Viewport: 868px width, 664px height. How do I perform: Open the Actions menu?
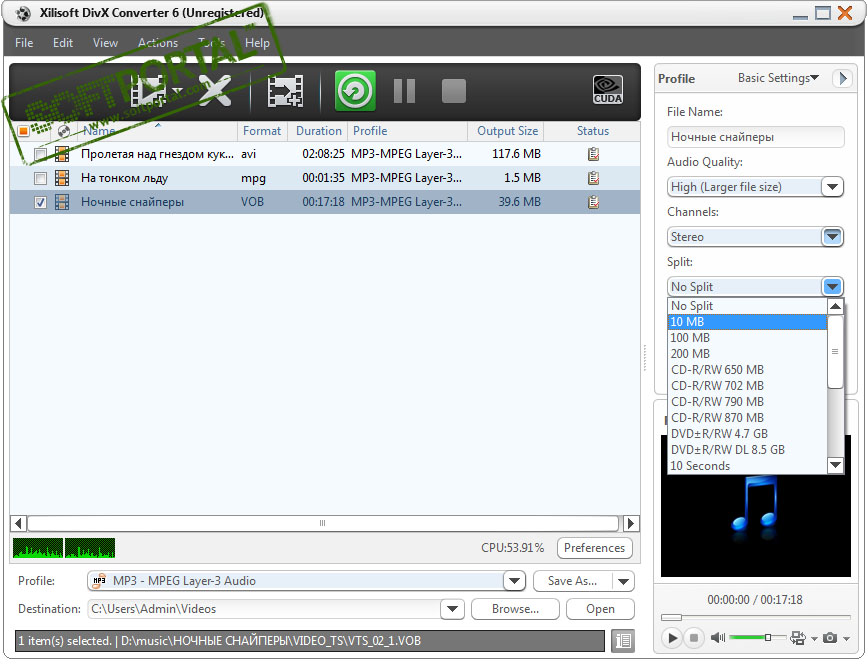coord(158,43)
